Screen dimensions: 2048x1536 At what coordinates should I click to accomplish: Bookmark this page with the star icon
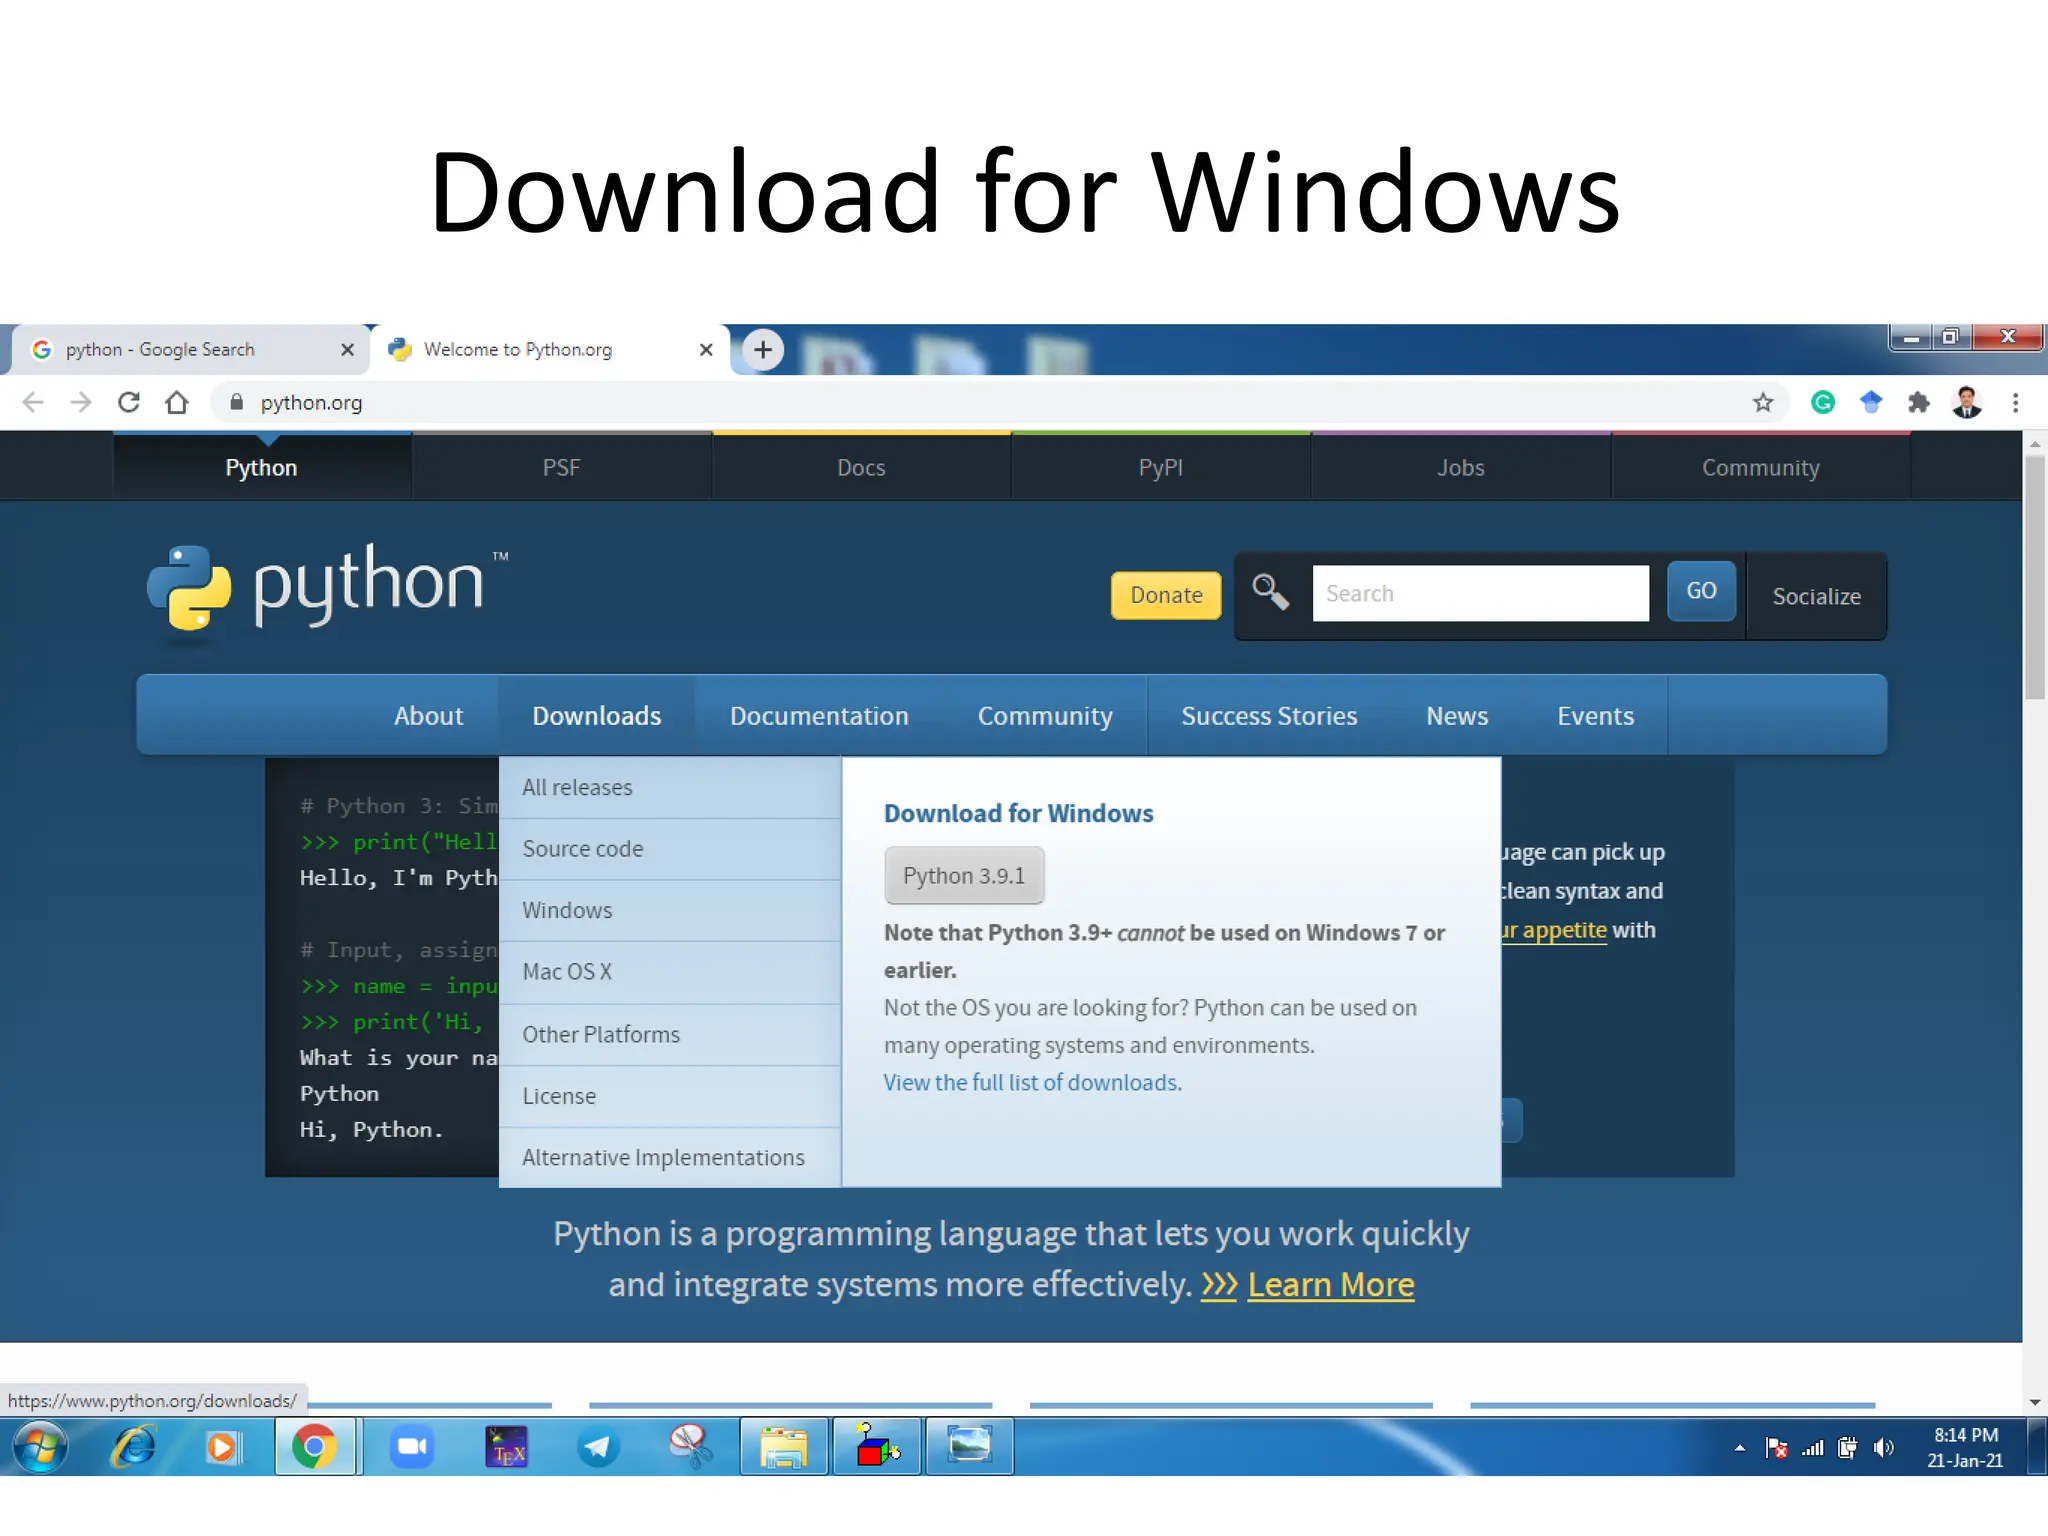coord(1763,402)
